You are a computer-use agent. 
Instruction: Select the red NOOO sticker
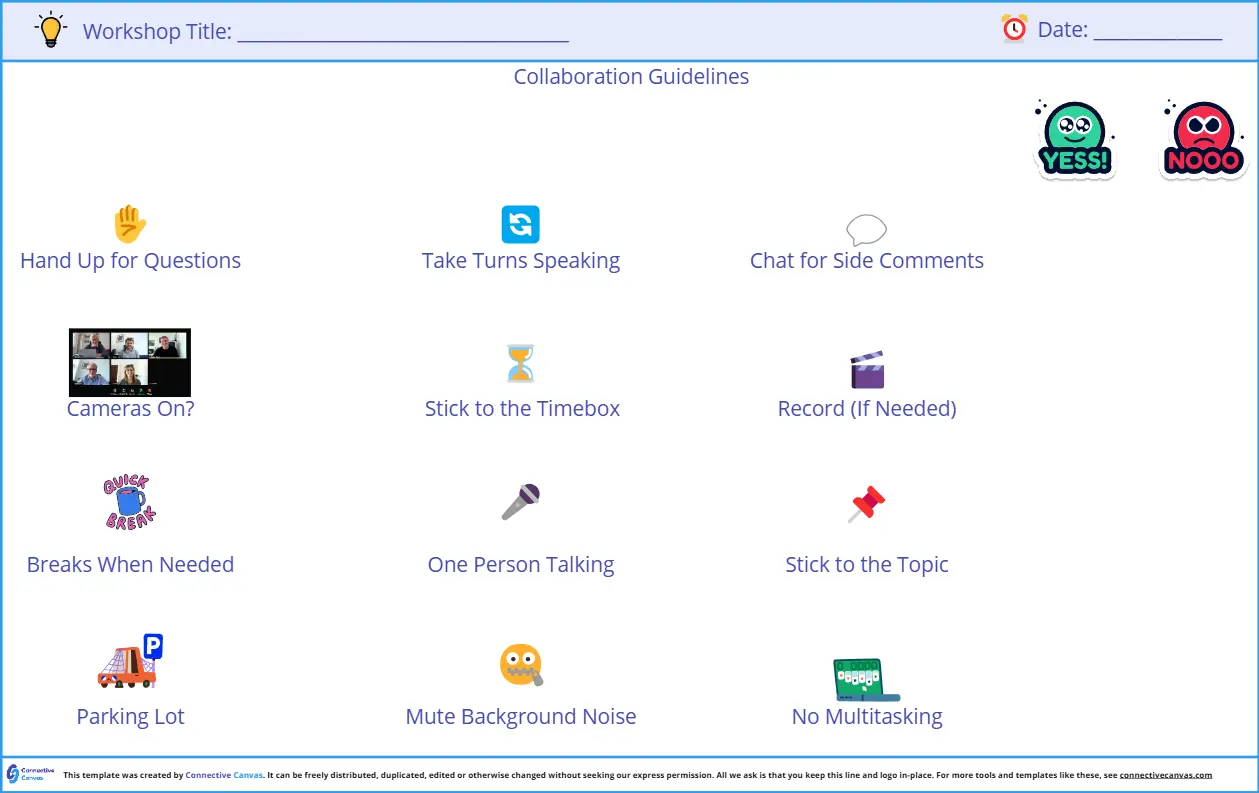[1203, 140]
